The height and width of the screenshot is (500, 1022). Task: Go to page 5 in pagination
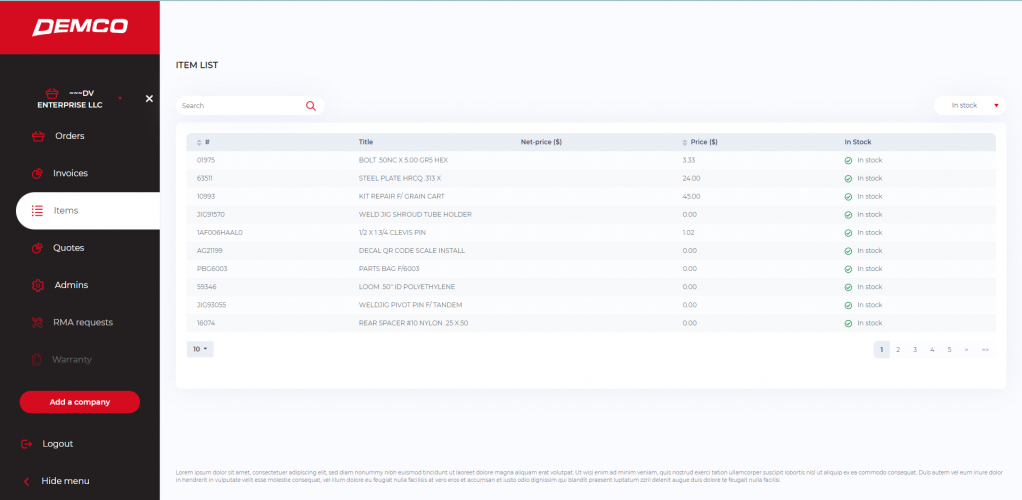950,350
